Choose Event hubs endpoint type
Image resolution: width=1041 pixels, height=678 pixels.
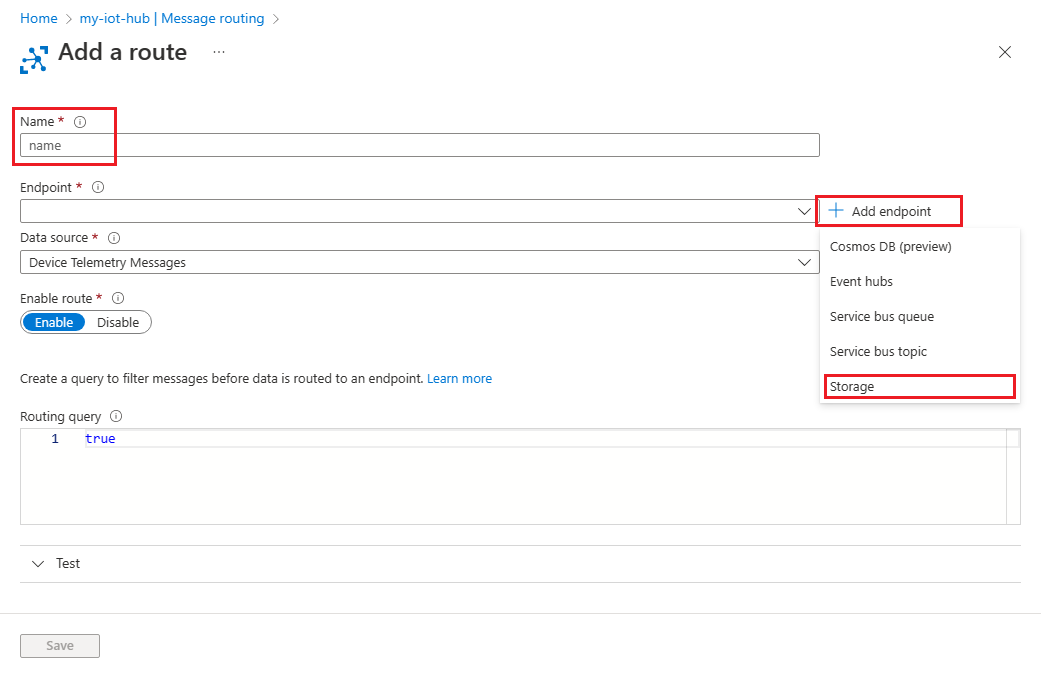(920, 282)
